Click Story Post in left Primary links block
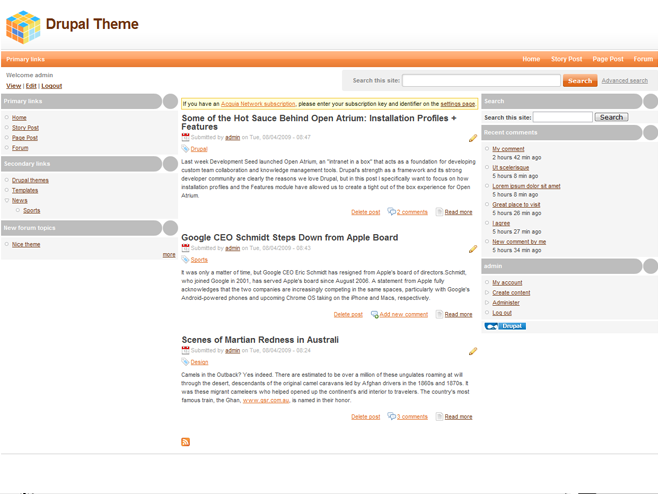658x494 pixels. pos(25,128)
